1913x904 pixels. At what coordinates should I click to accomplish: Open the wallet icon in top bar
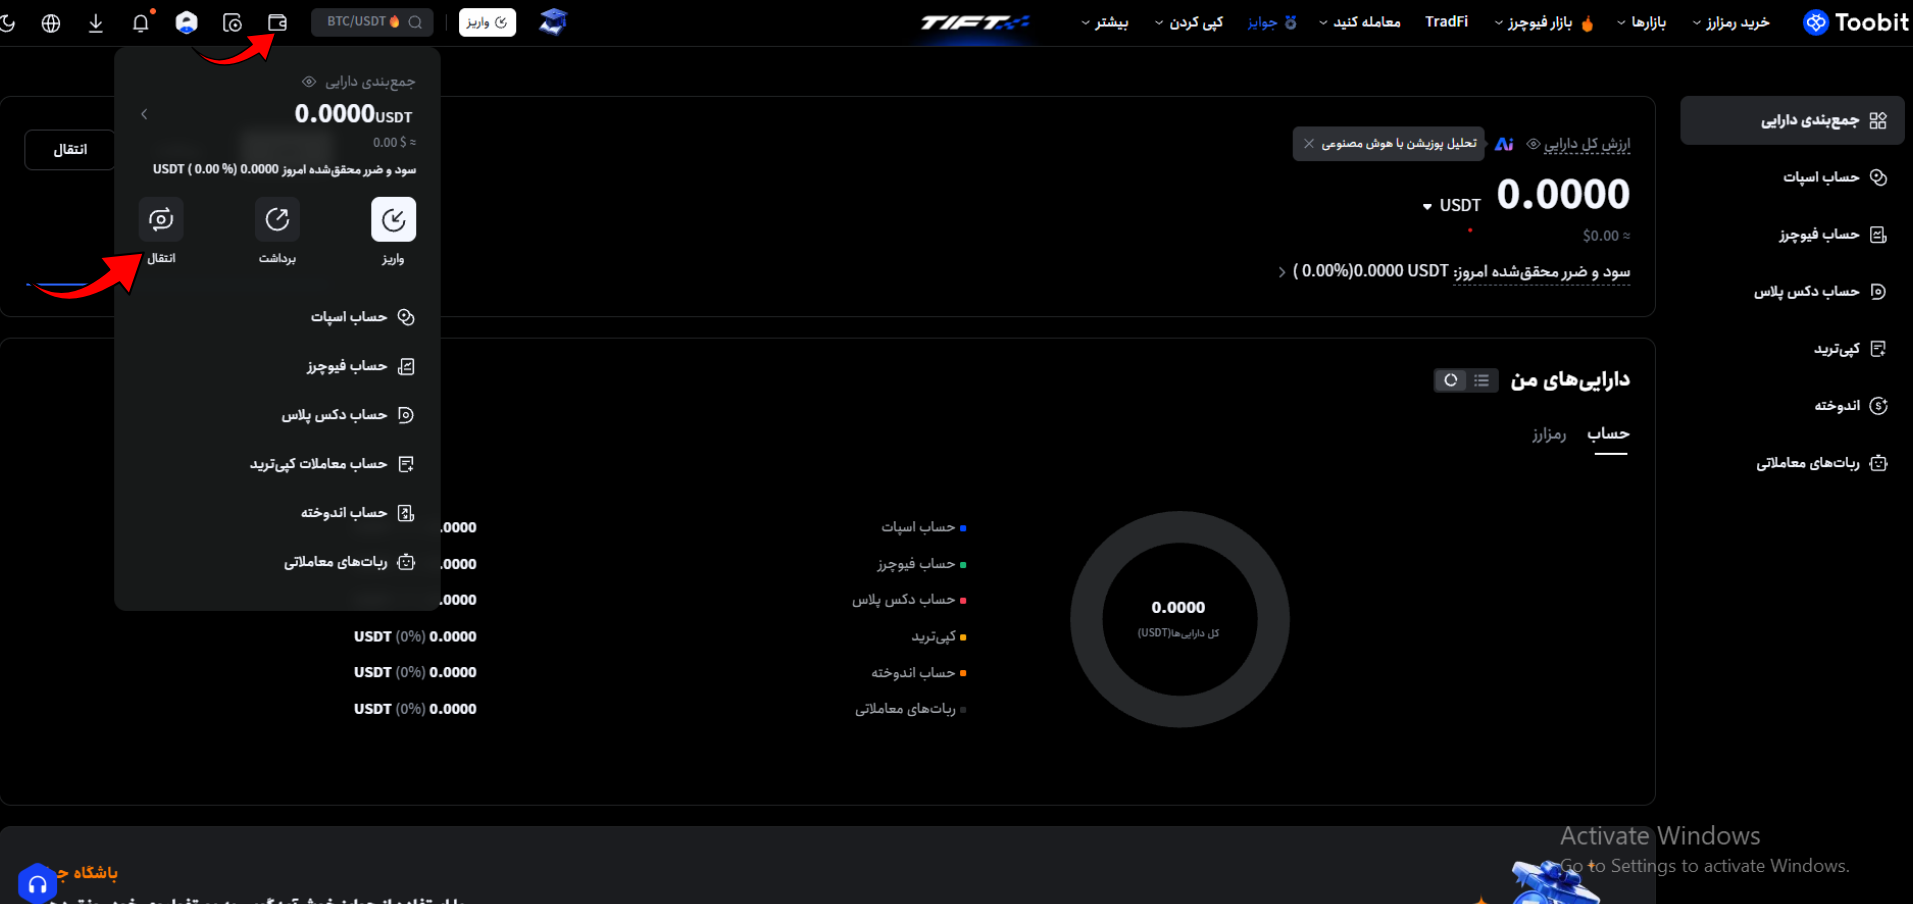coord(277,22)
